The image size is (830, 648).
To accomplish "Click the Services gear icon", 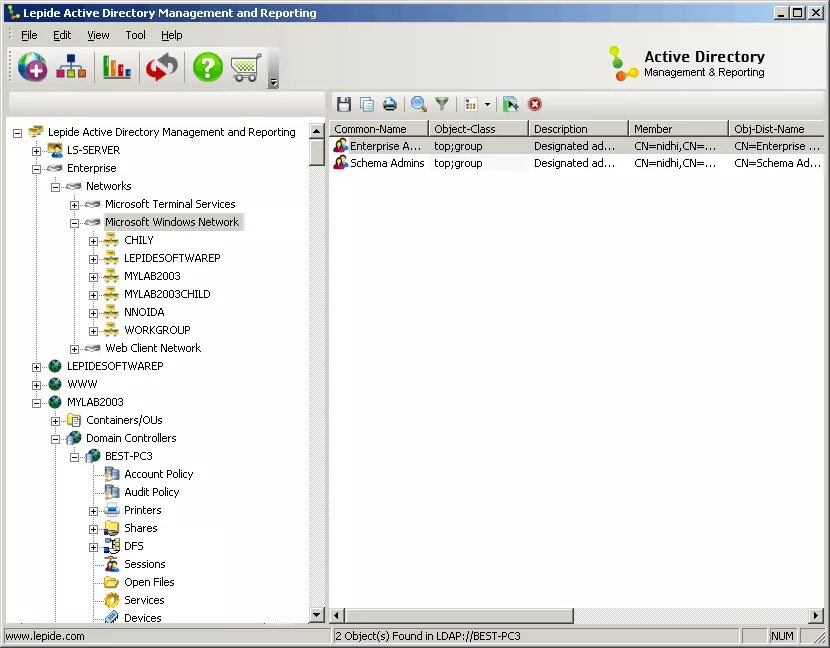I will [112, 600].
